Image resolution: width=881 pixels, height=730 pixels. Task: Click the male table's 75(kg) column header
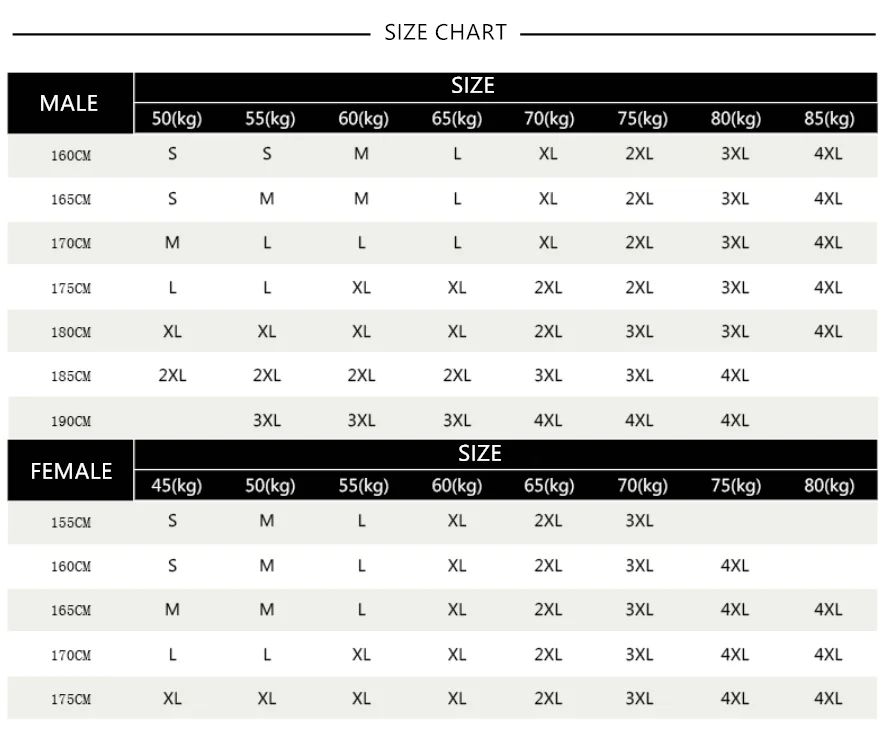point(642,119)
